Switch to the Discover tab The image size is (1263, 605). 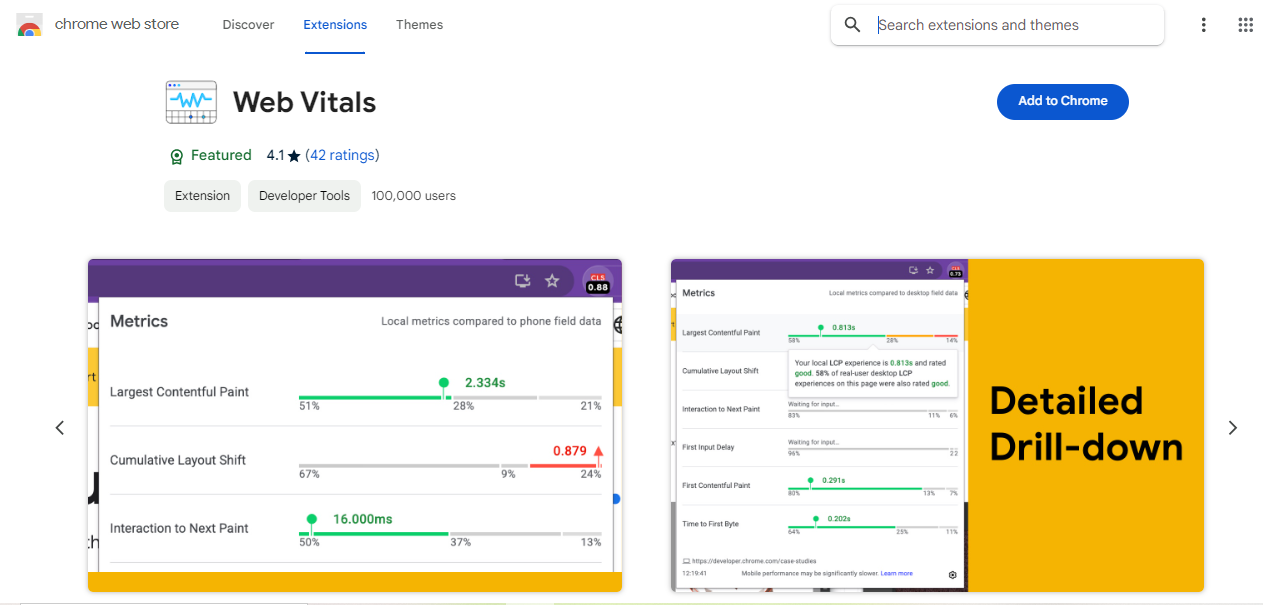pyautogui.click(x=248, y=25)
